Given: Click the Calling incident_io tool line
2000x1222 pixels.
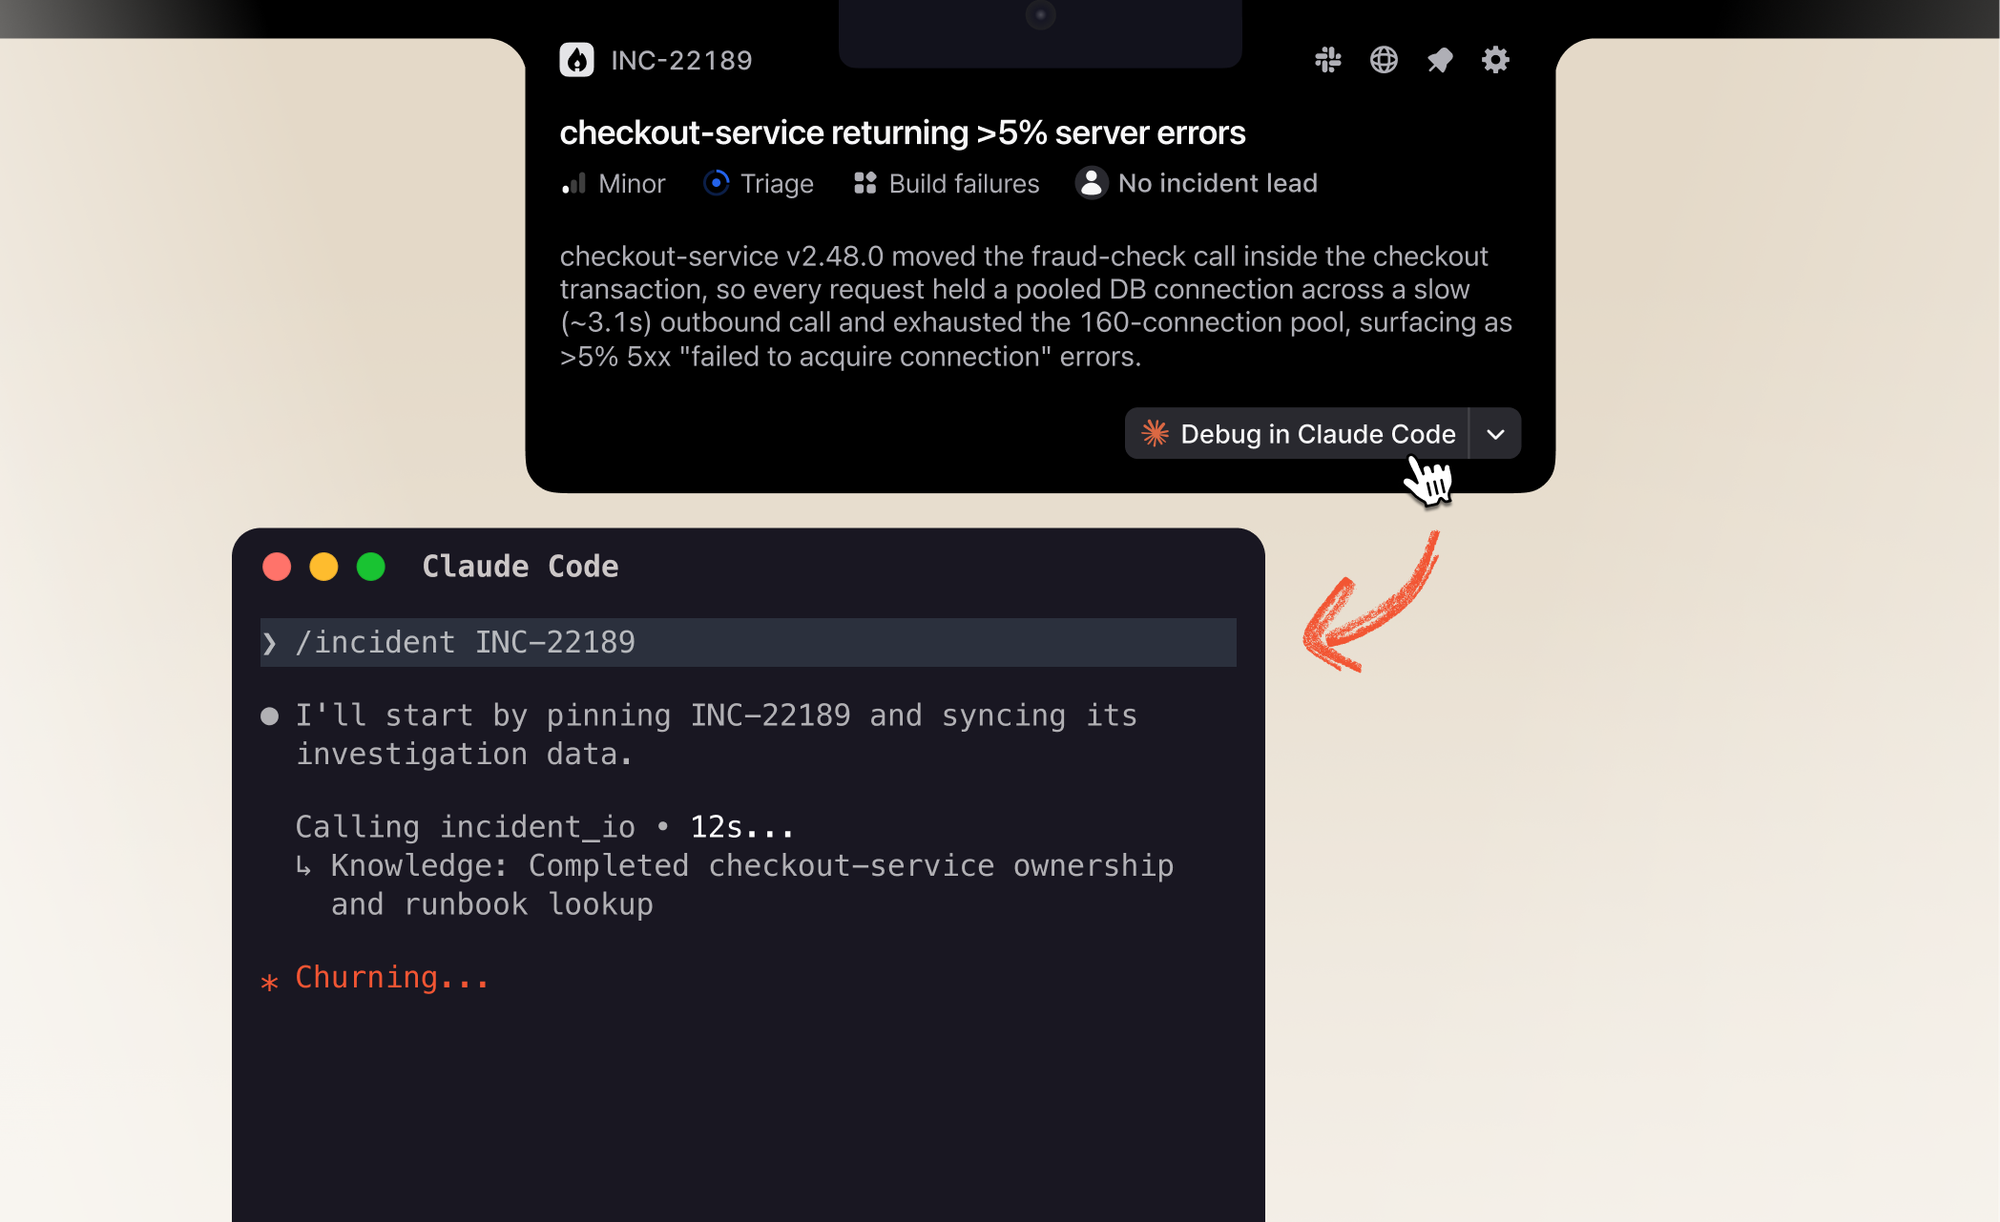Looking at the screenshot, I should (545, 827).
